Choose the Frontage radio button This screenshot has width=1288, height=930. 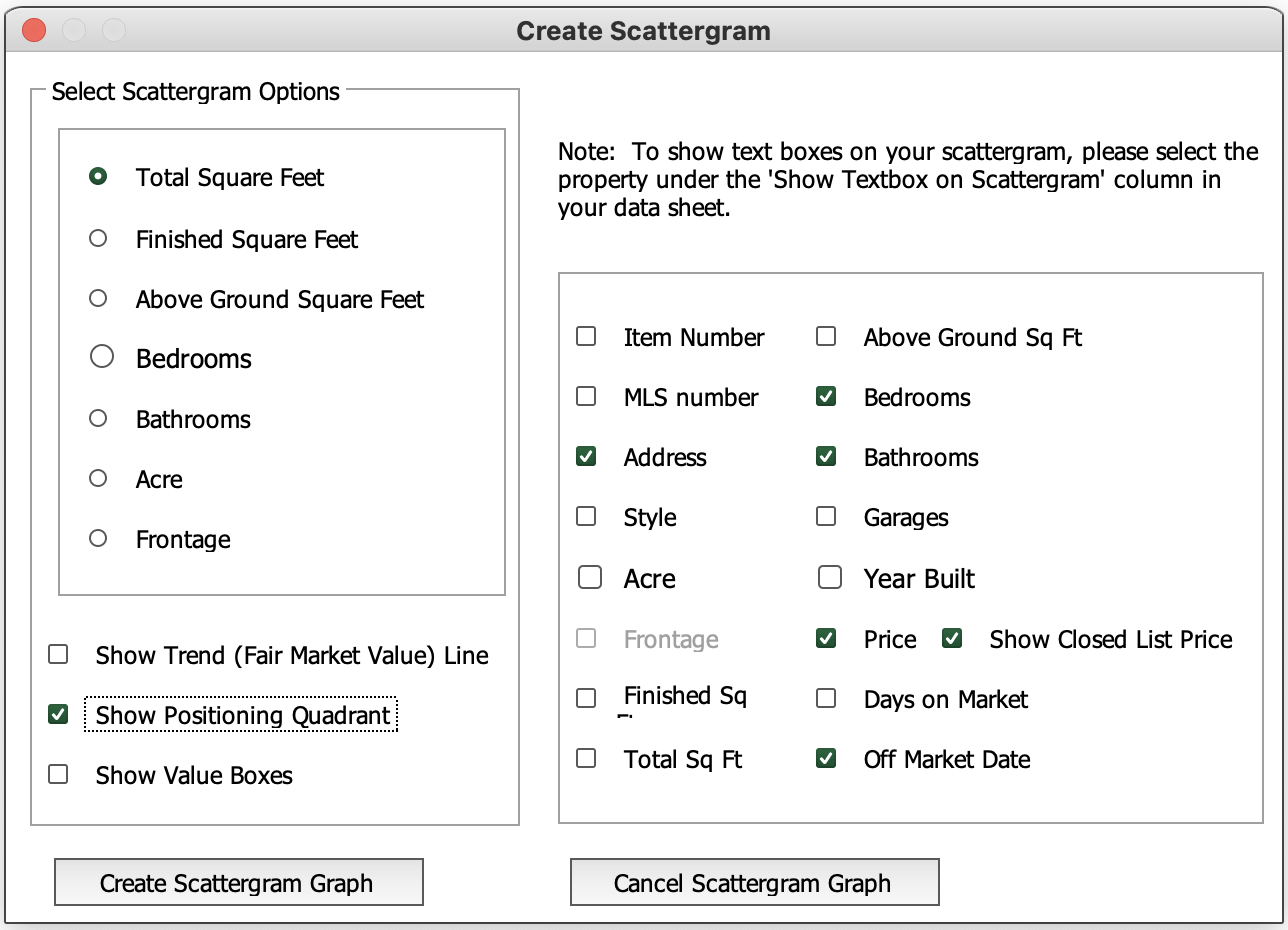tap(98, 539)
